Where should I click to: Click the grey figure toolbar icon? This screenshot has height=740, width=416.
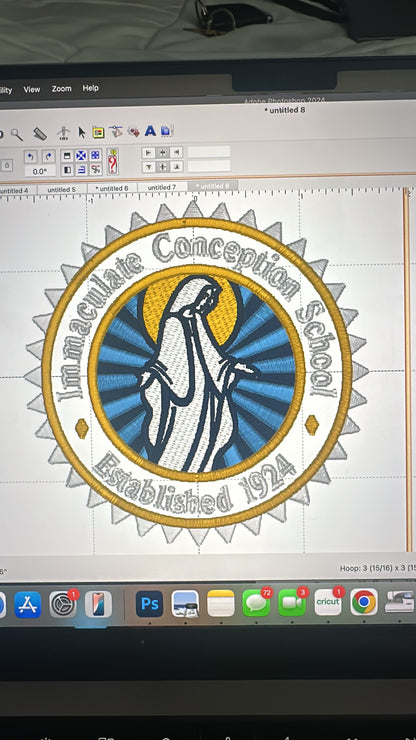click(64, 133)
